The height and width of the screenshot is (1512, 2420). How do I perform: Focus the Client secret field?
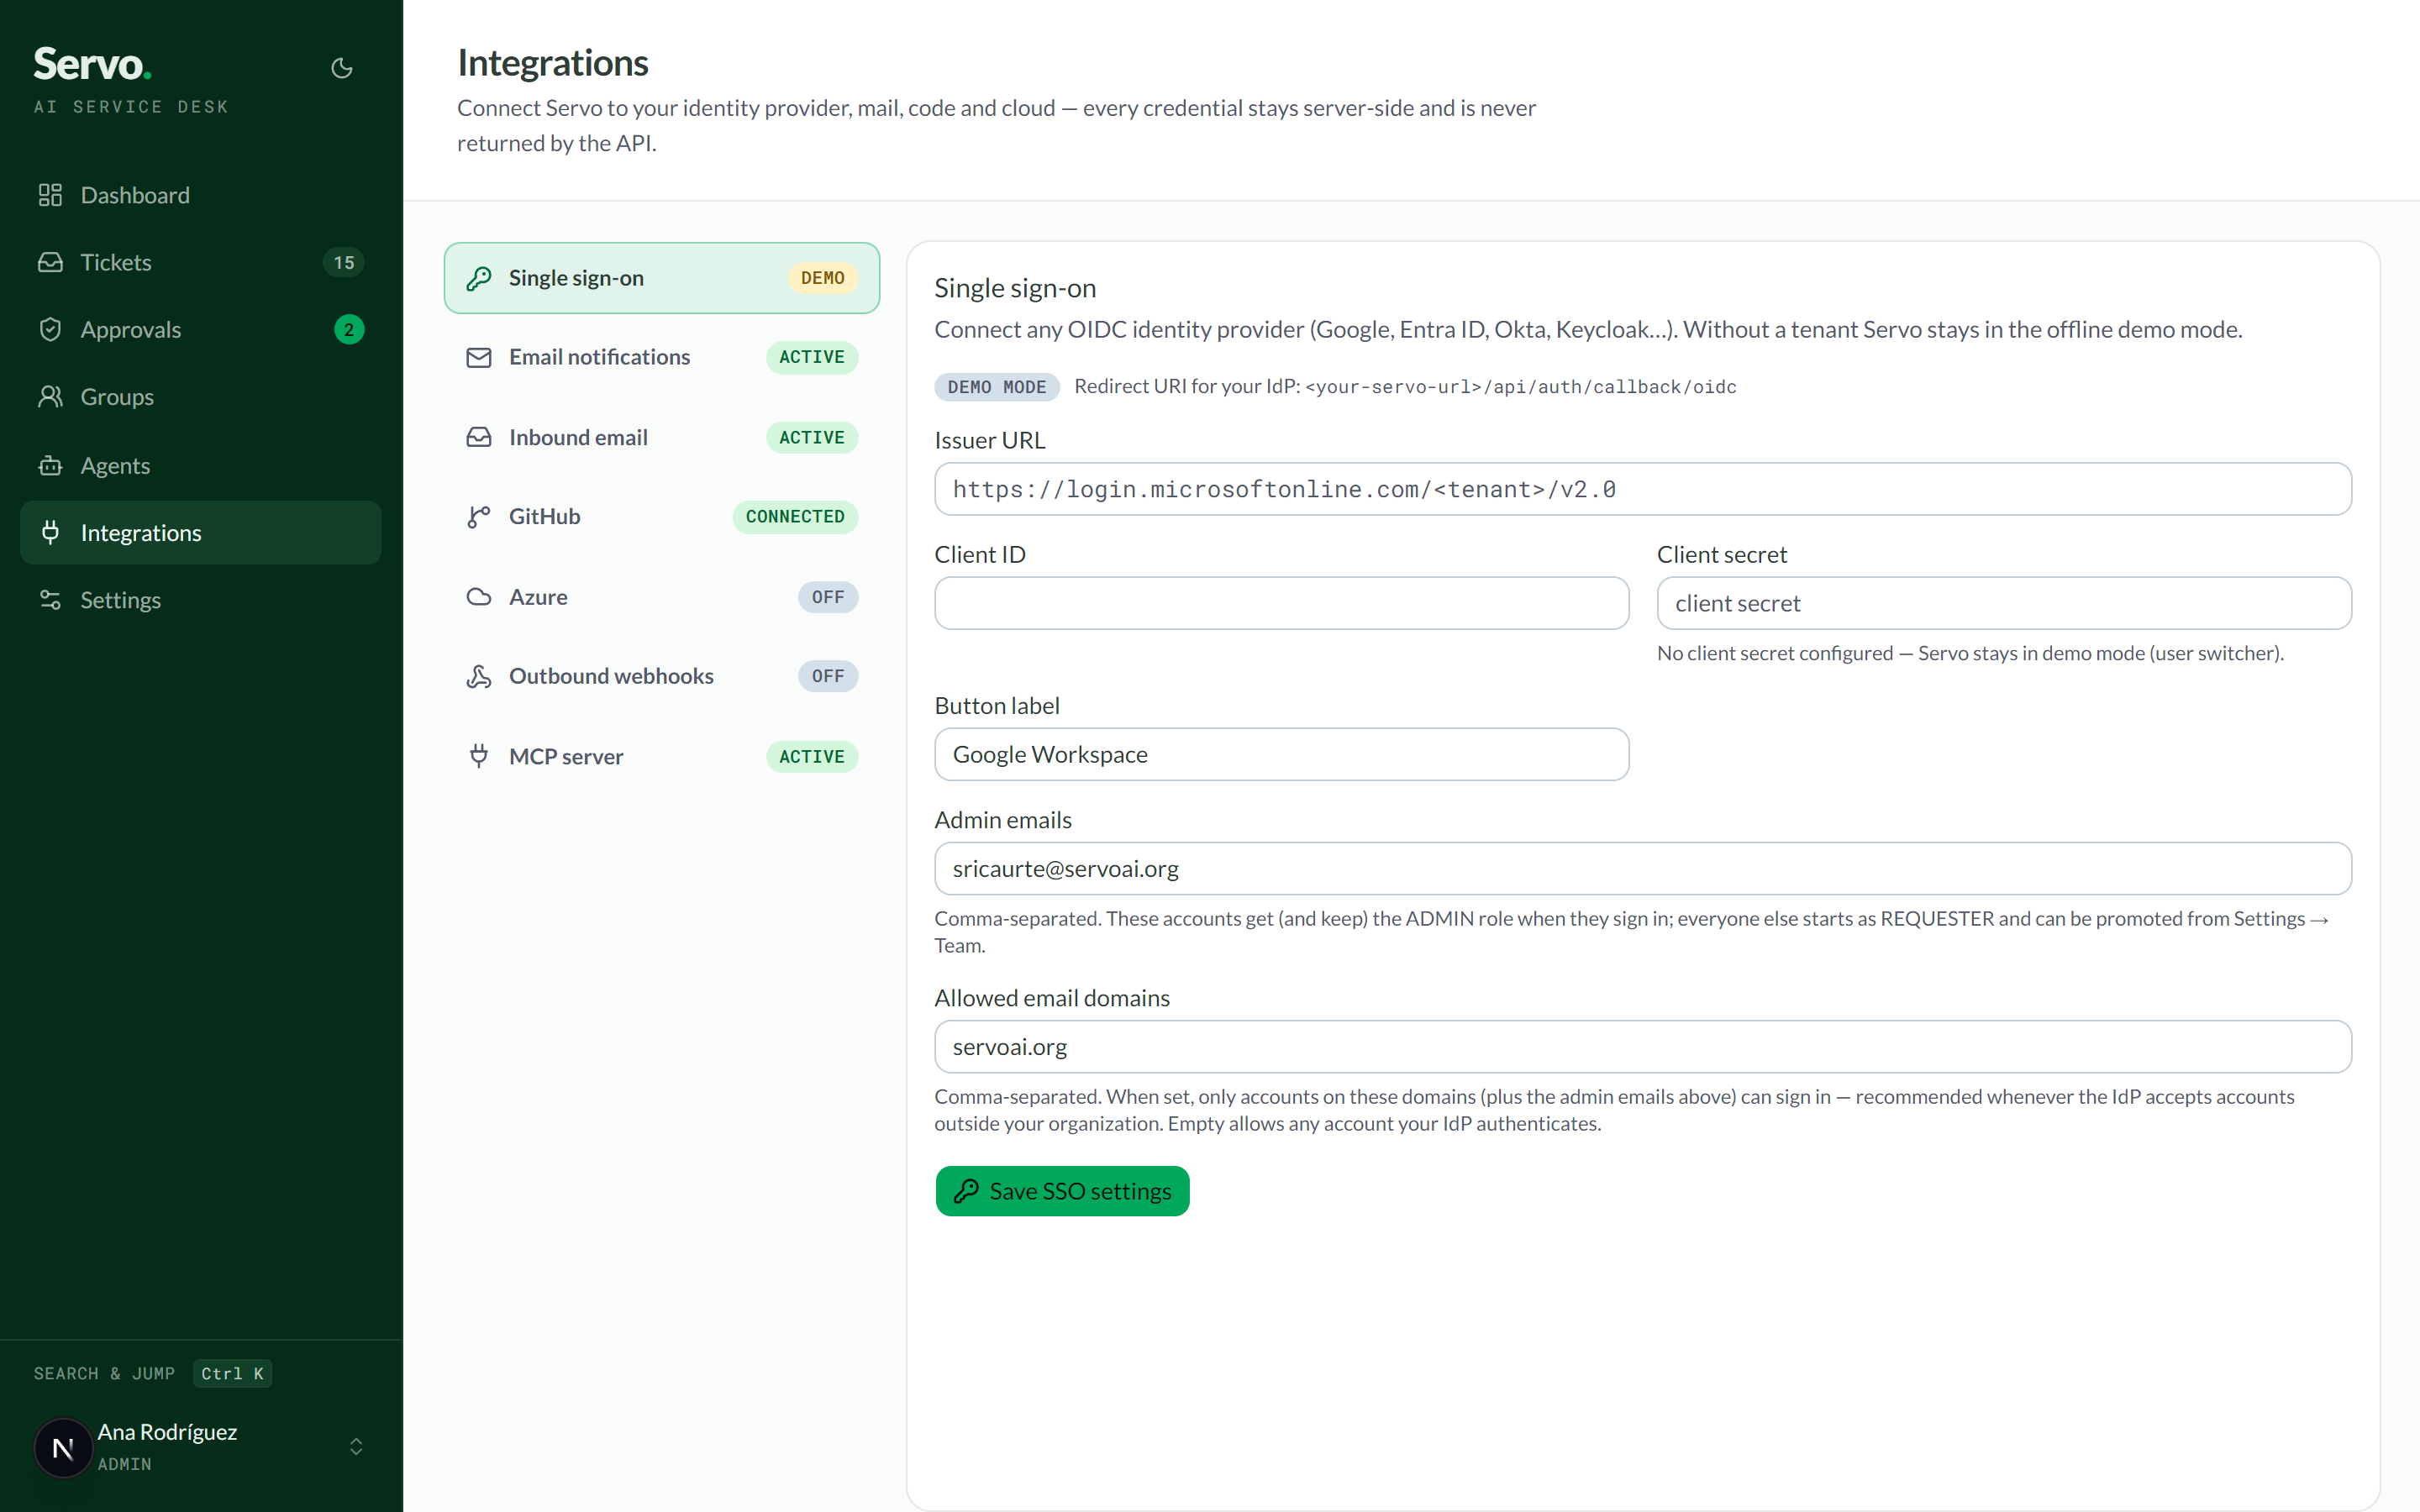(2003, 603)
